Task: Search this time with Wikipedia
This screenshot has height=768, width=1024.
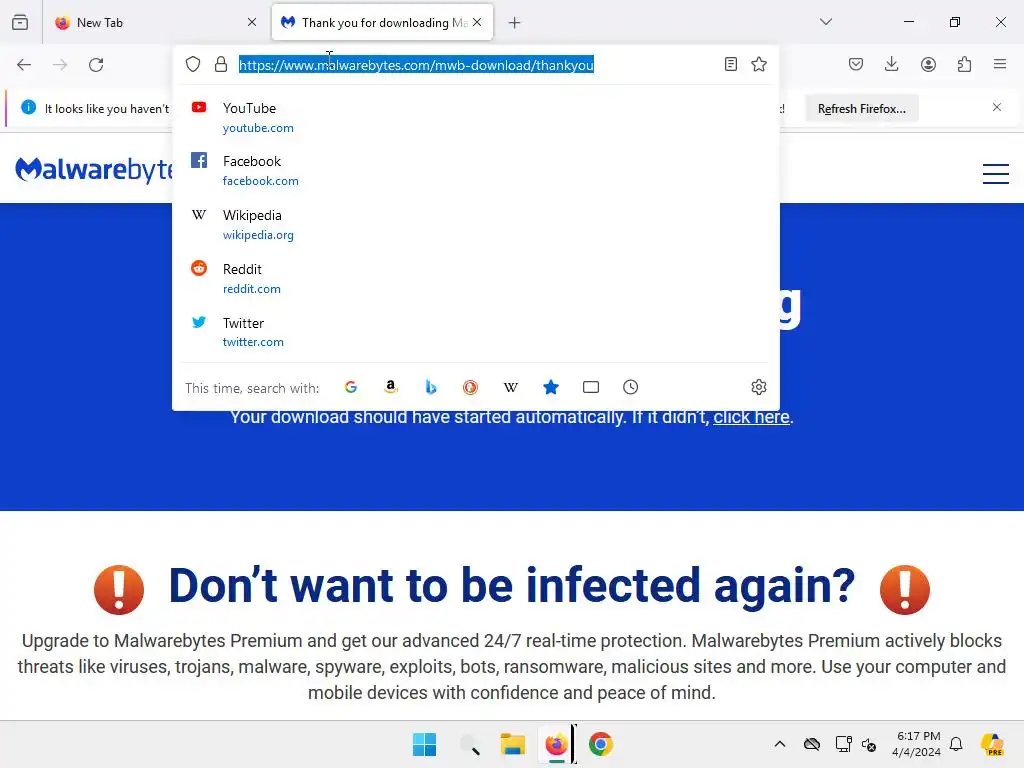Action: 511,387
